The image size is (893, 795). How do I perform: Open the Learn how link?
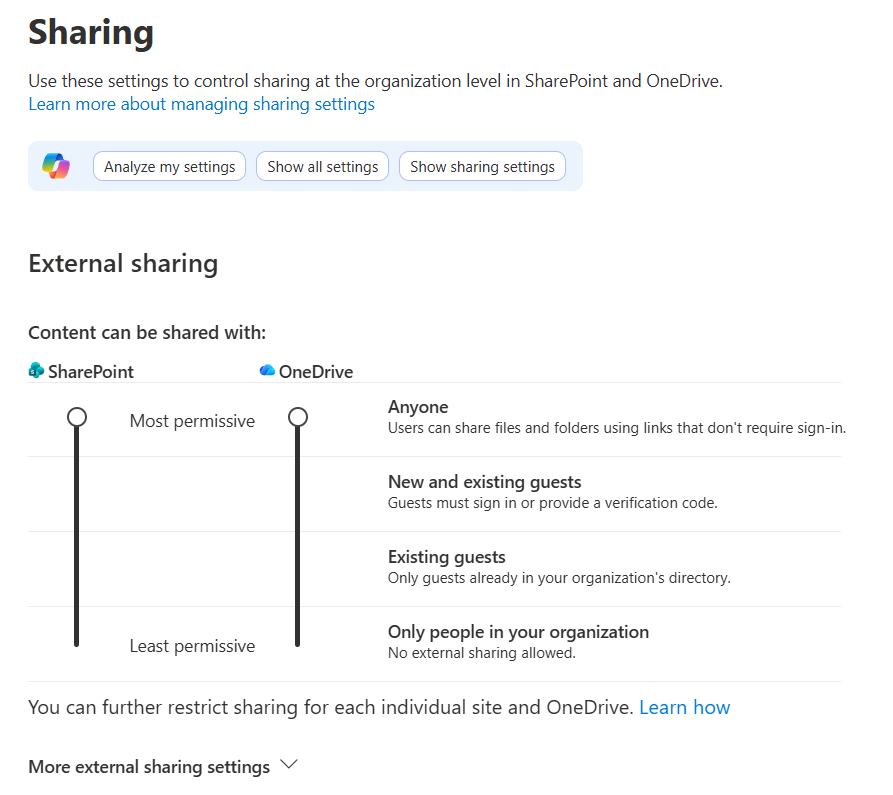click(685, 707)
